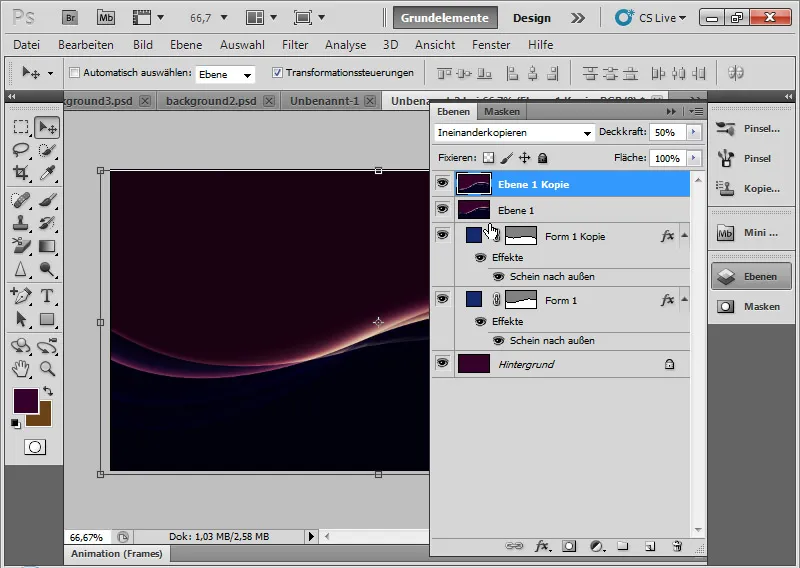Toggle lock transparent pixels

488,158
